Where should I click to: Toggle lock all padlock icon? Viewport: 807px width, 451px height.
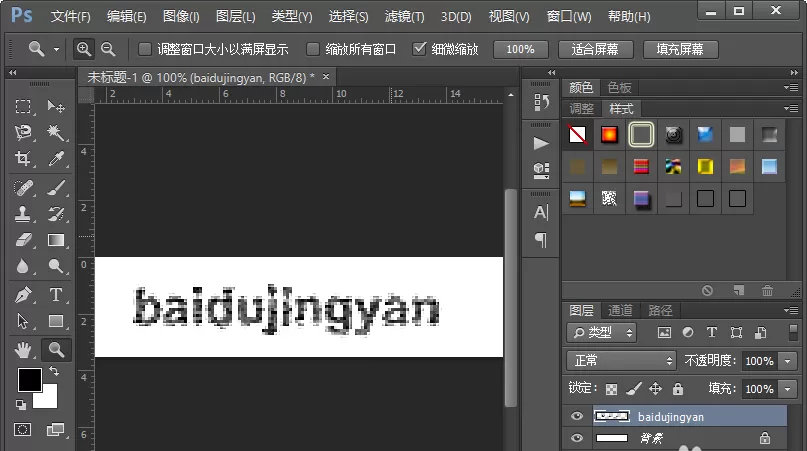(678, 389)
